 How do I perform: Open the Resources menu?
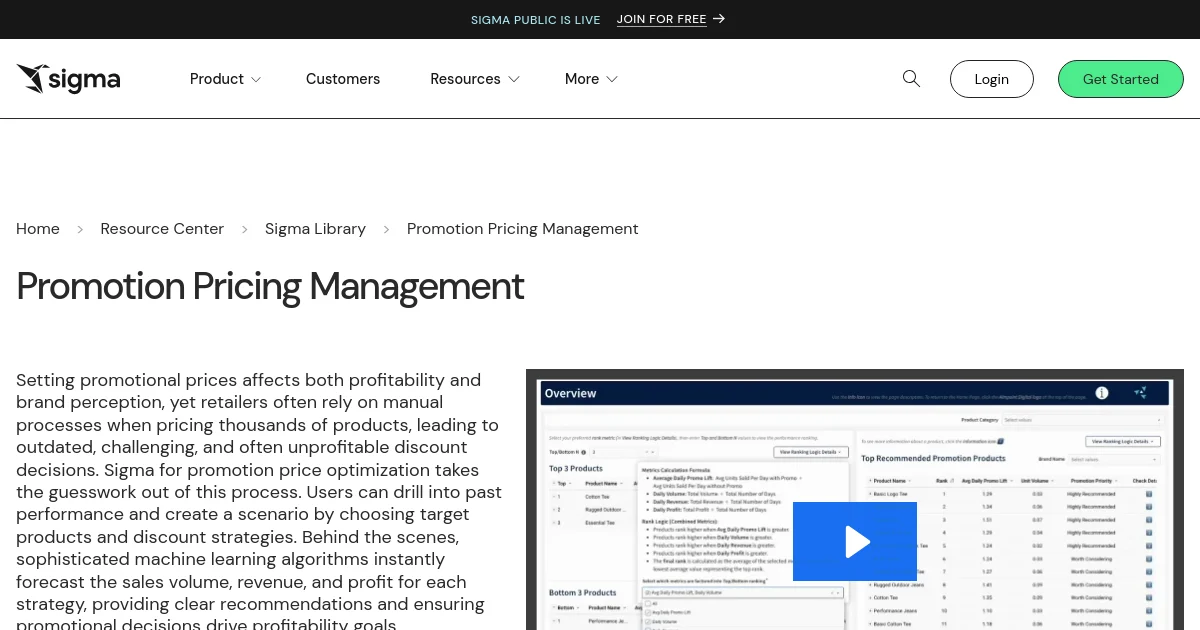click(x=465, y=79)
